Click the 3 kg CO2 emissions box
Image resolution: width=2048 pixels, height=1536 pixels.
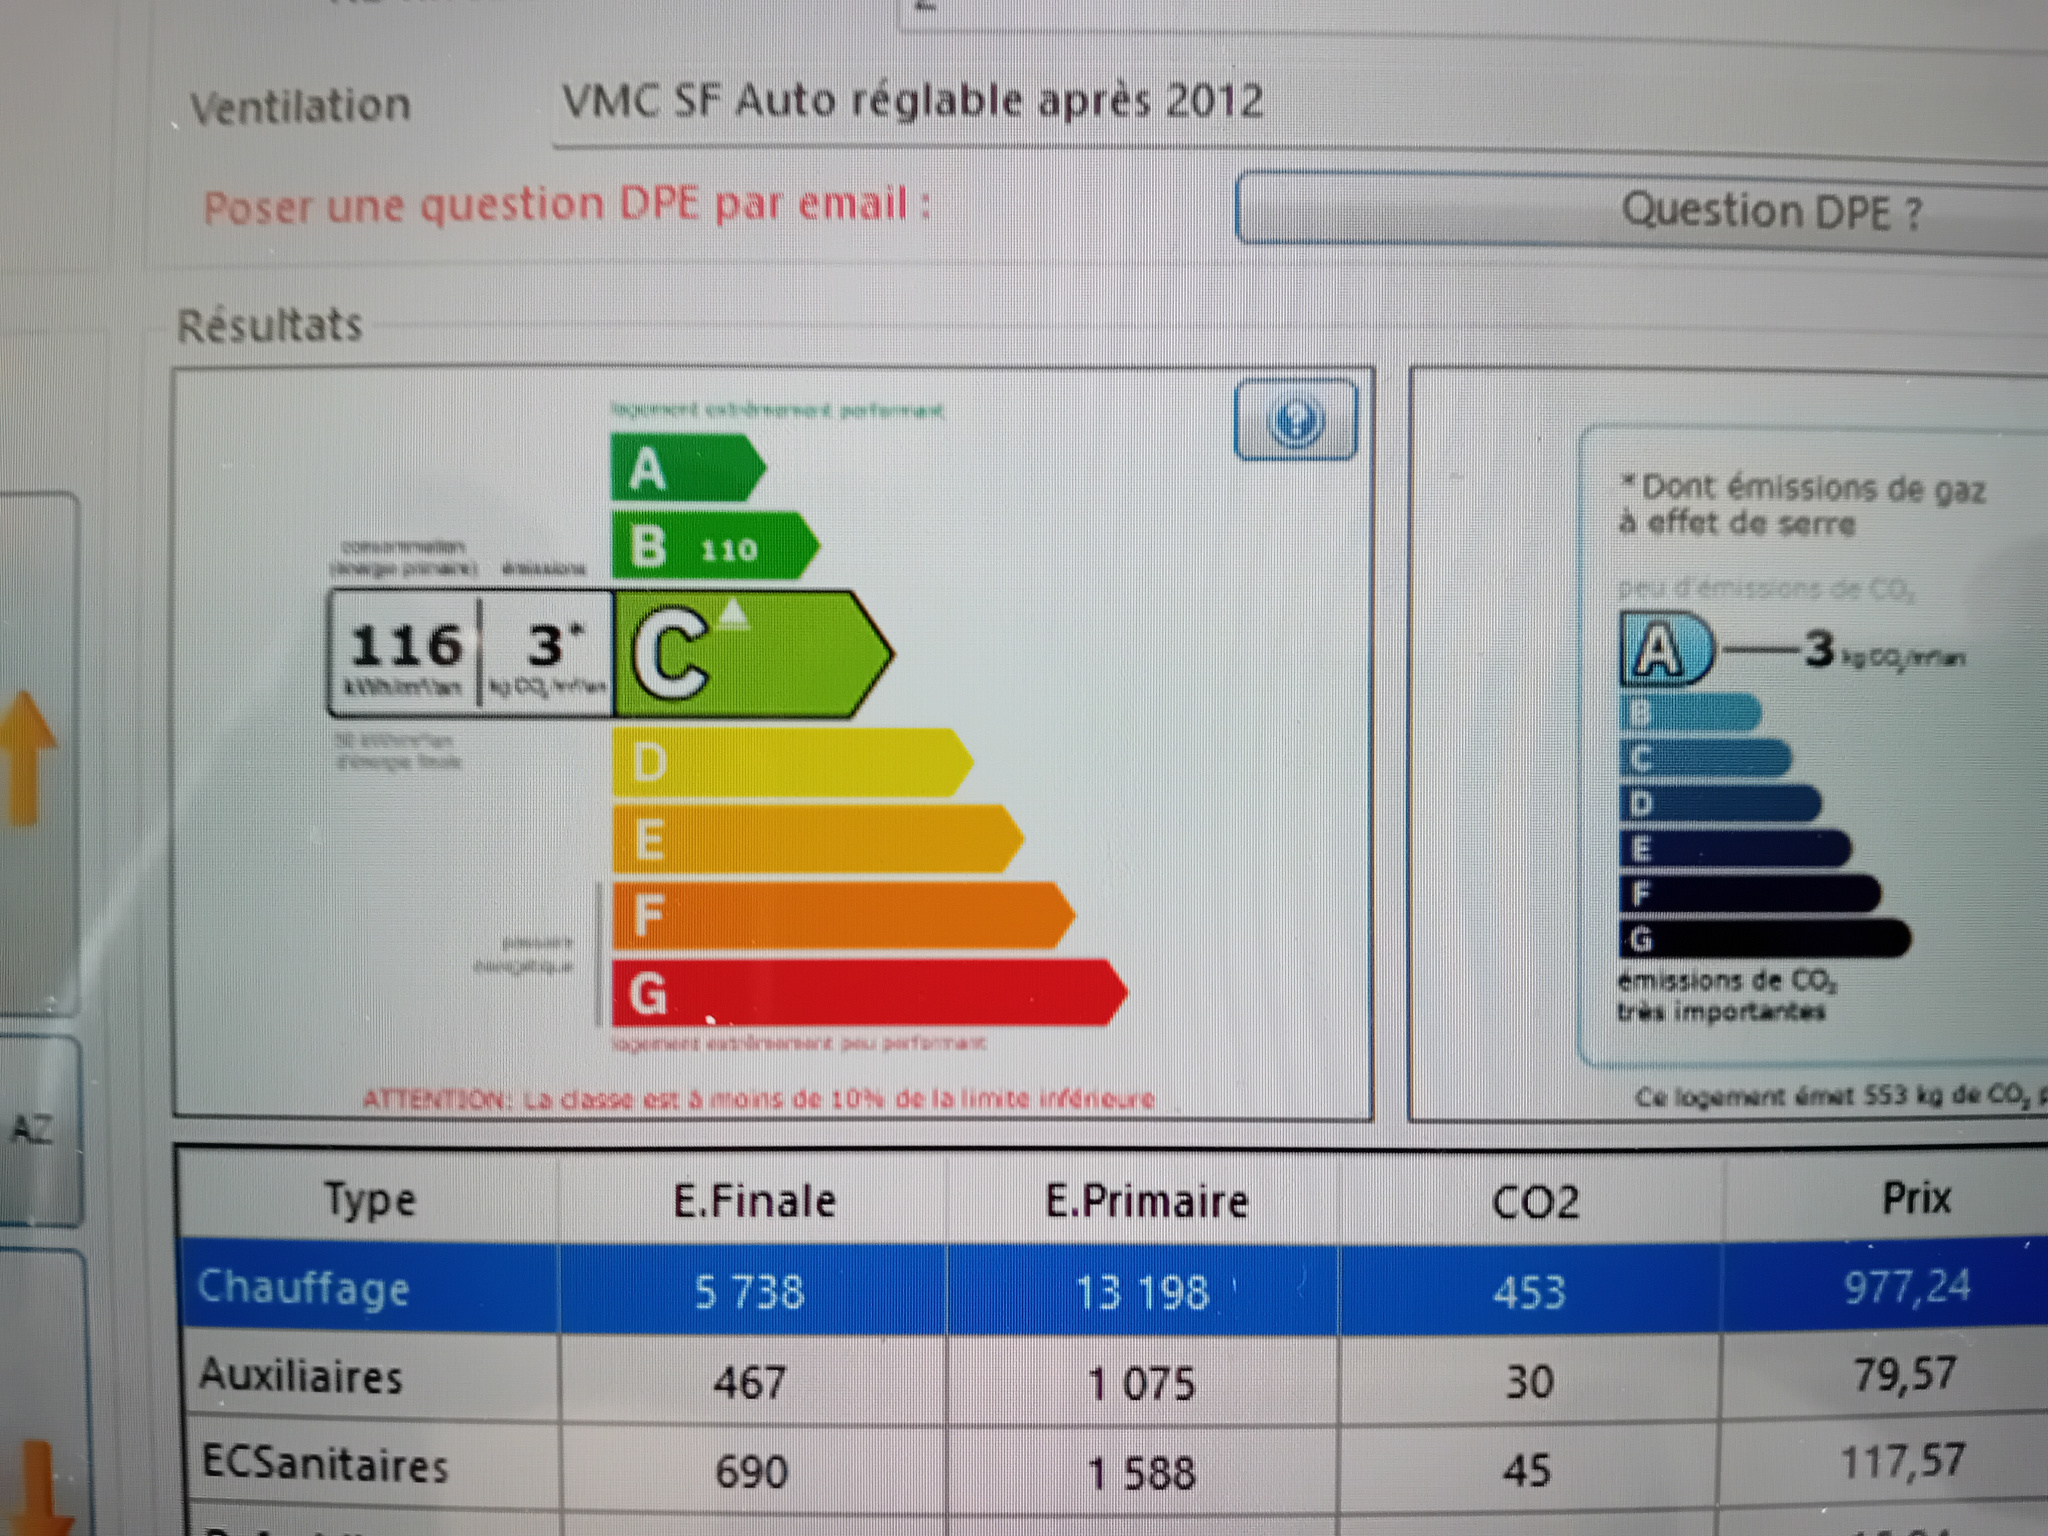[x=547, y=654]
